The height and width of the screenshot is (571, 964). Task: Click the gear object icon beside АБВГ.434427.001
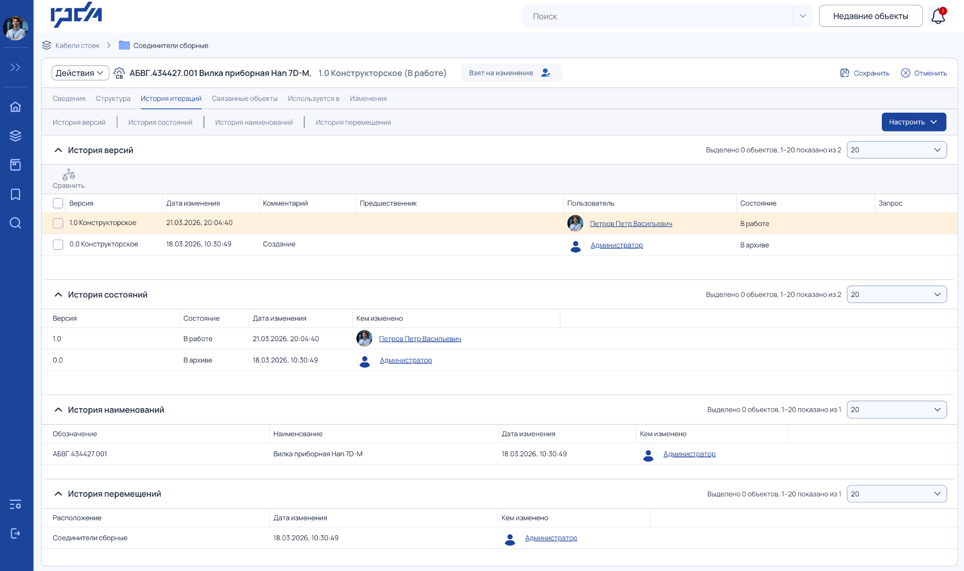click(119, 73)
